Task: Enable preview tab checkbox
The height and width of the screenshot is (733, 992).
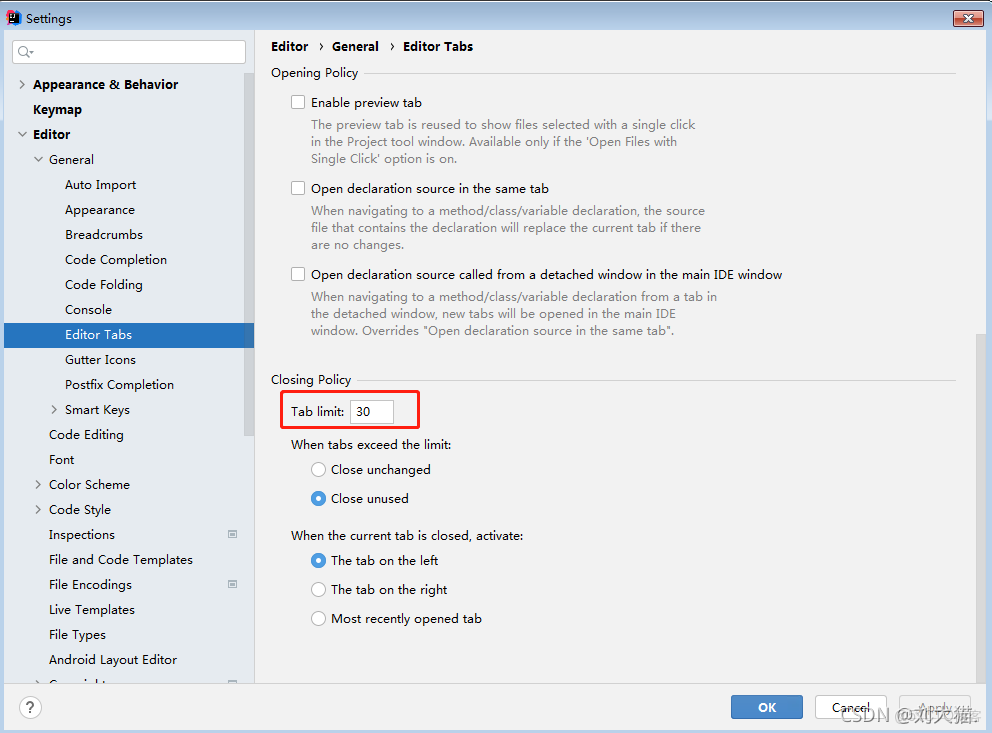Action: pos(298,102)
